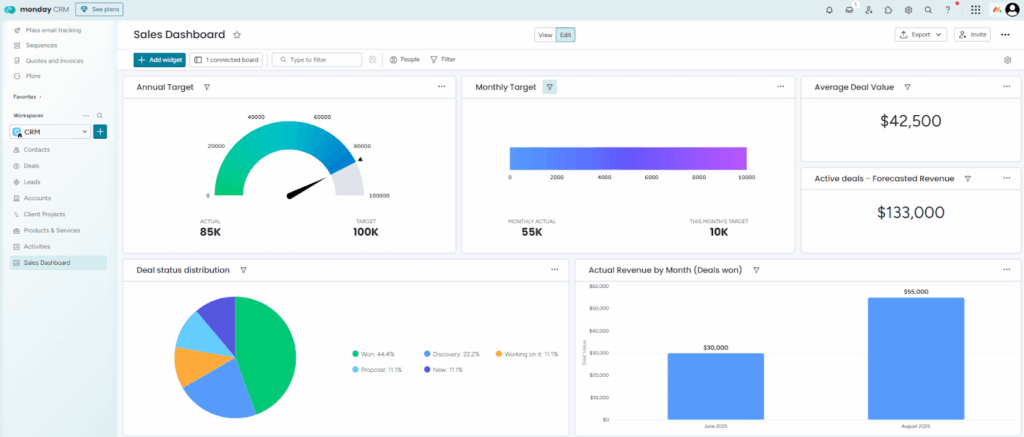The width and height of the screenshot is (1024, 437).
Task: Go to Contacts in the sidebar
Action: pos(36,149)
